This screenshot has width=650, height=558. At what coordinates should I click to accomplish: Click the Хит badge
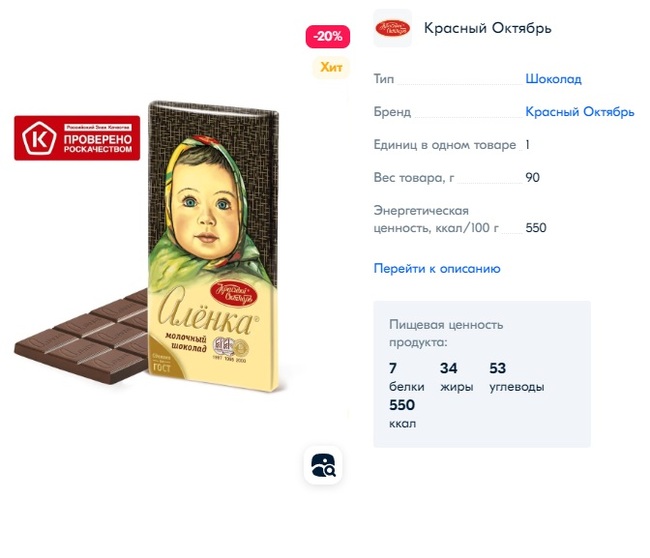[331, 67]
